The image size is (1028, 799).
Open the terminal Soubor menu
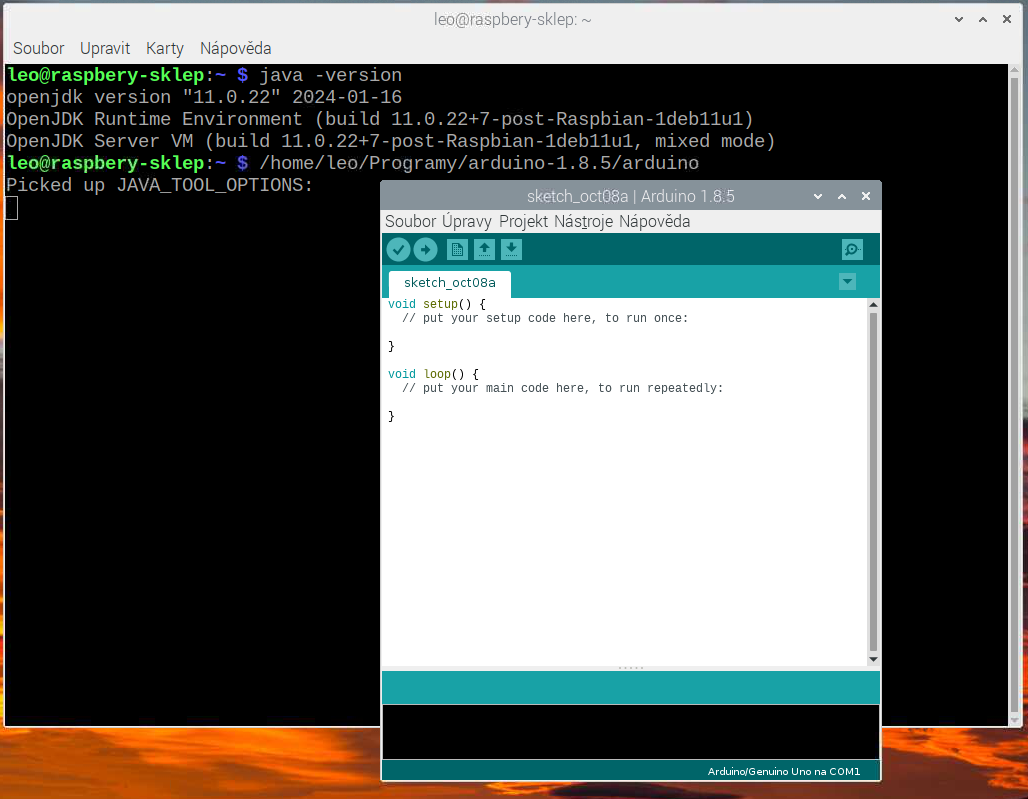(x=39, y=49)
